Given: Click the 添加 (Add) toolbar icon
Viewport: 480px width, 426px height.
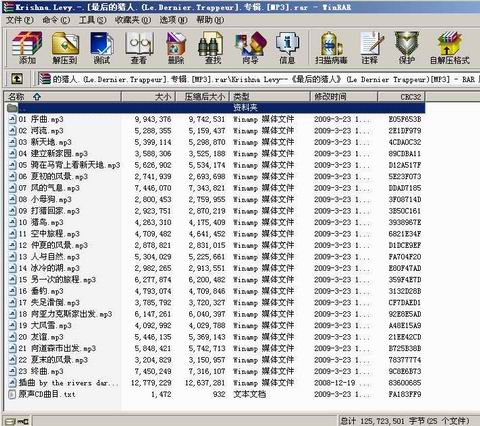Looking at the screenshot, I should tap(27, 47).
